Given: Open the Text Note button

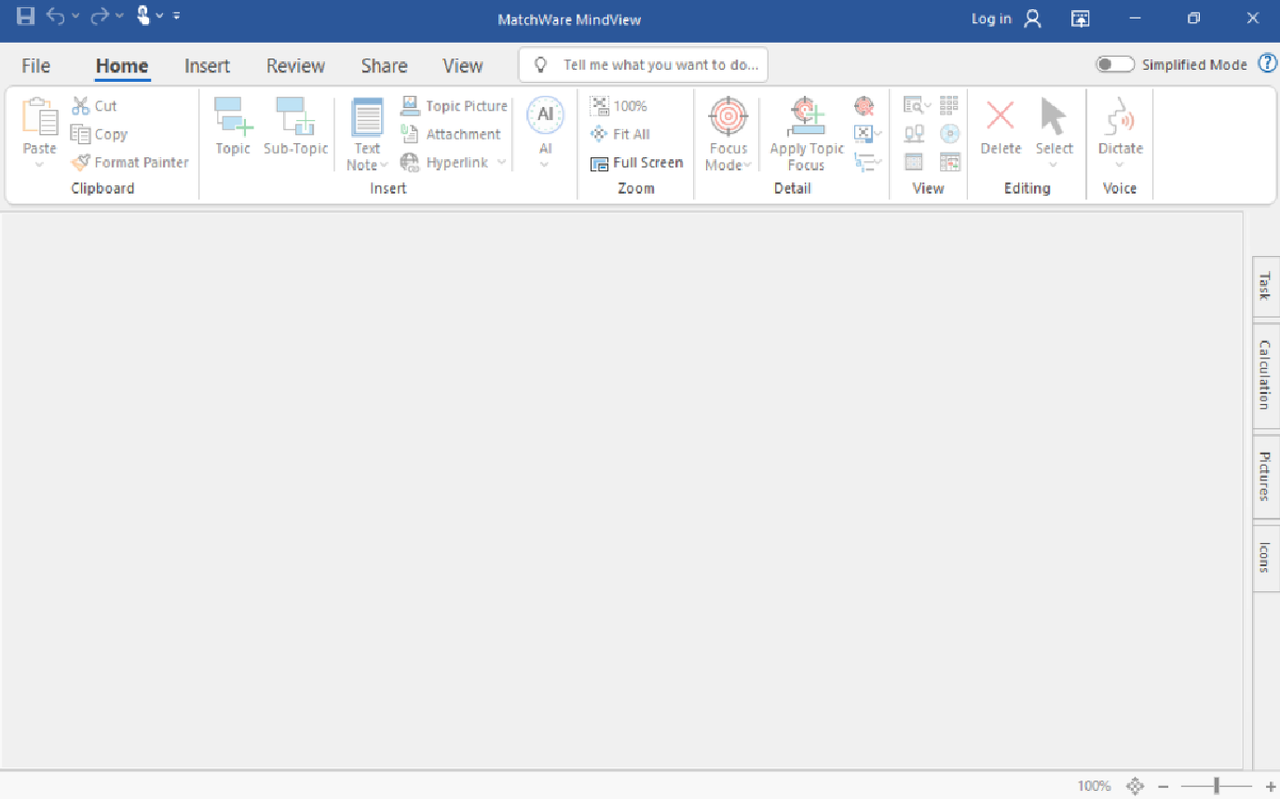Looking at the screenshot, I should click(x=367, y=134).
